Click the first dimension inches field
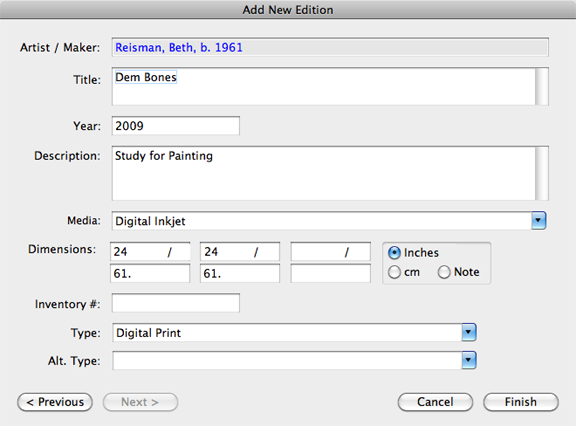576x426 pixels. pos(150,252)
